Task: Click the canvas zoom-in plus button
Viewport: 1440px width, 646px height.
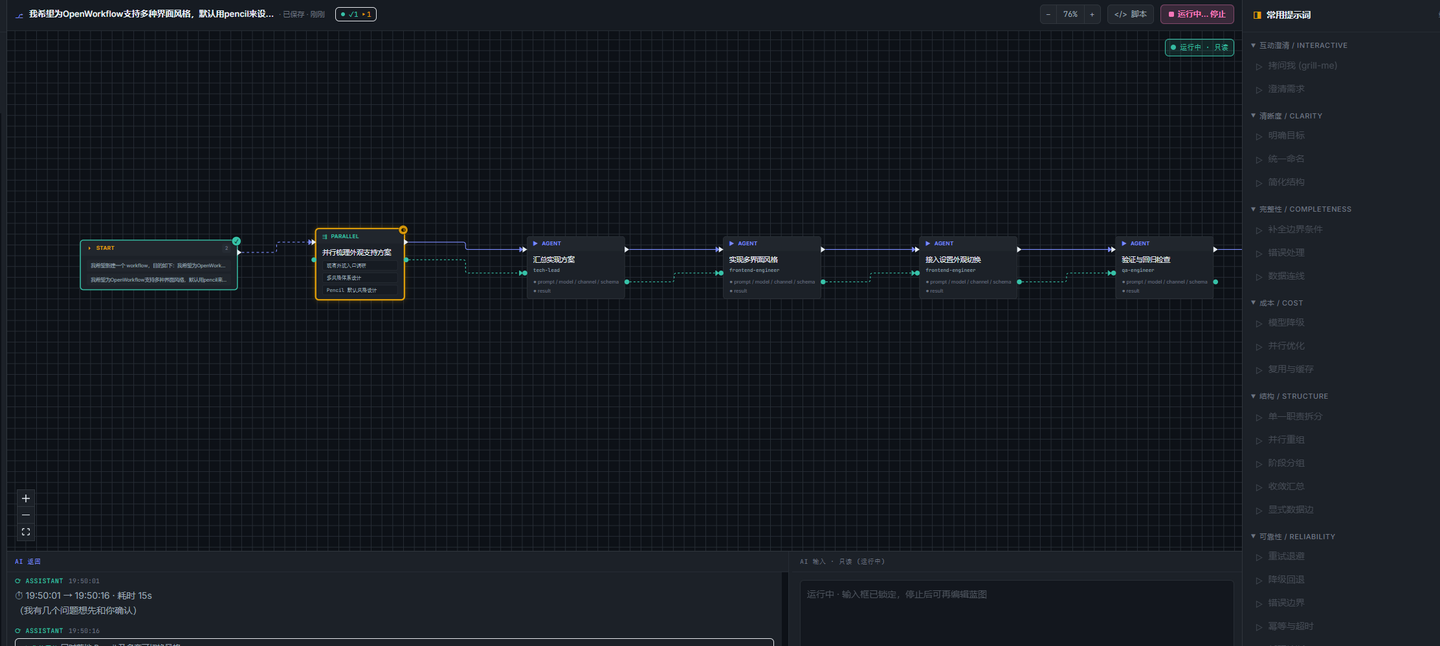Action: coord(26,498)
